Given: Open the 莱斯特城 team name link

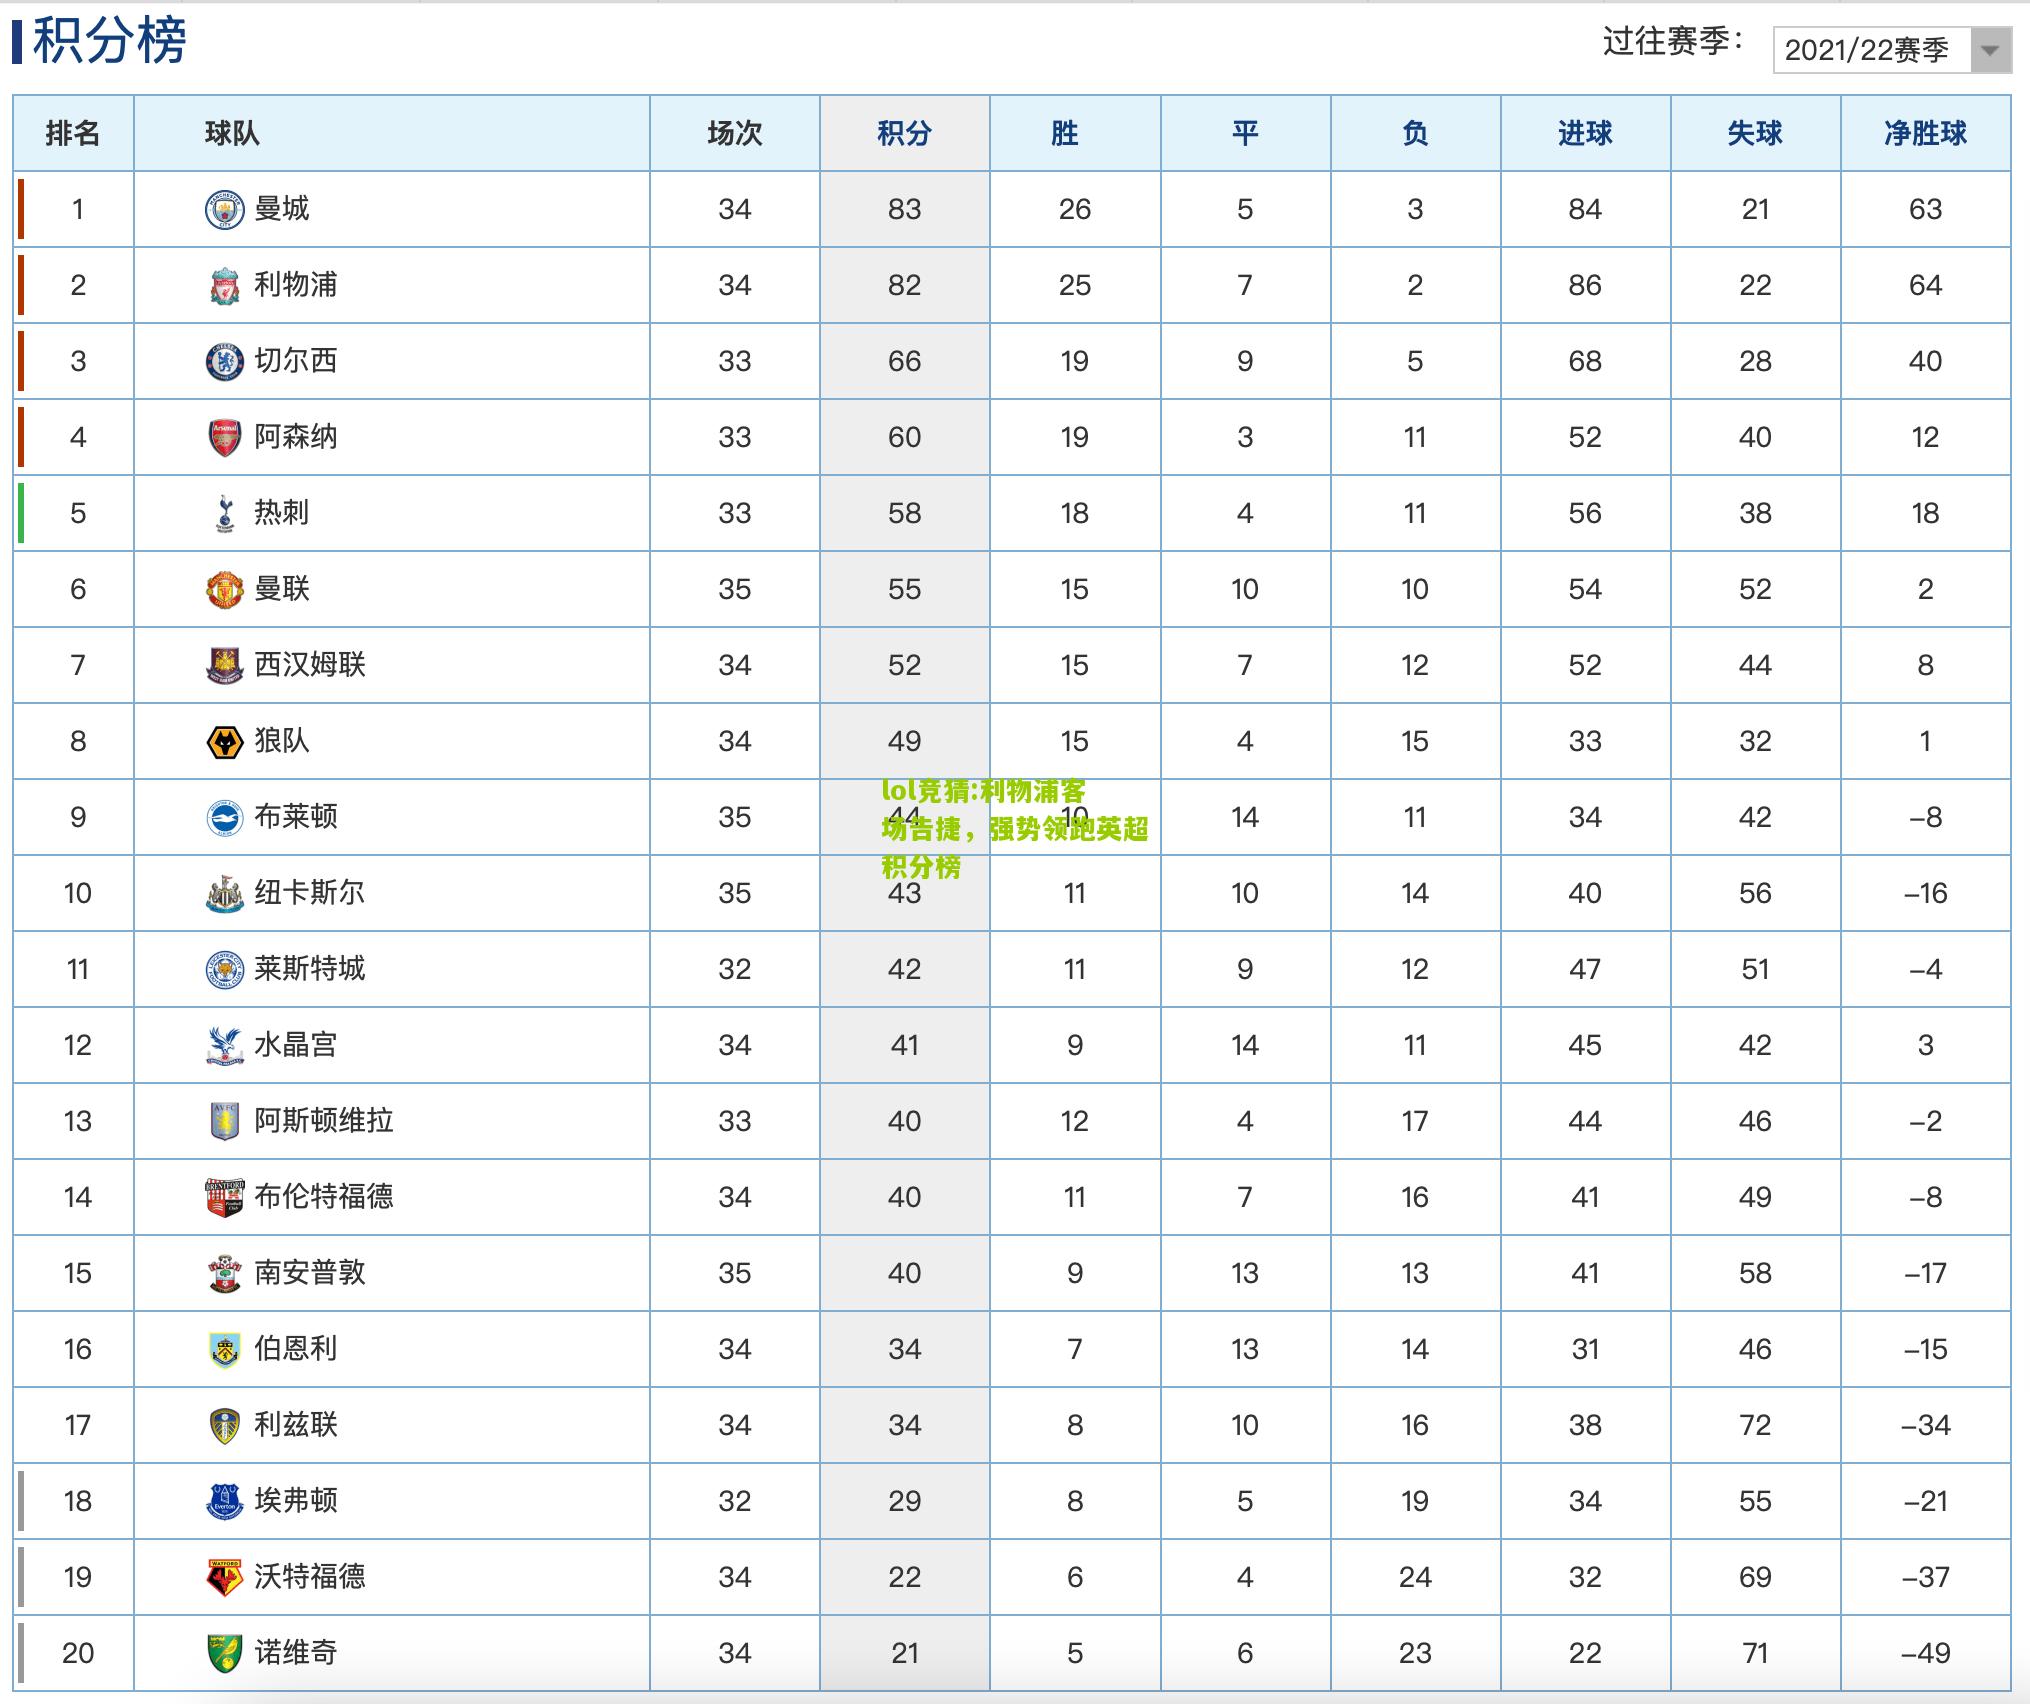Looking at the screenshot, I should pos(310,969).
